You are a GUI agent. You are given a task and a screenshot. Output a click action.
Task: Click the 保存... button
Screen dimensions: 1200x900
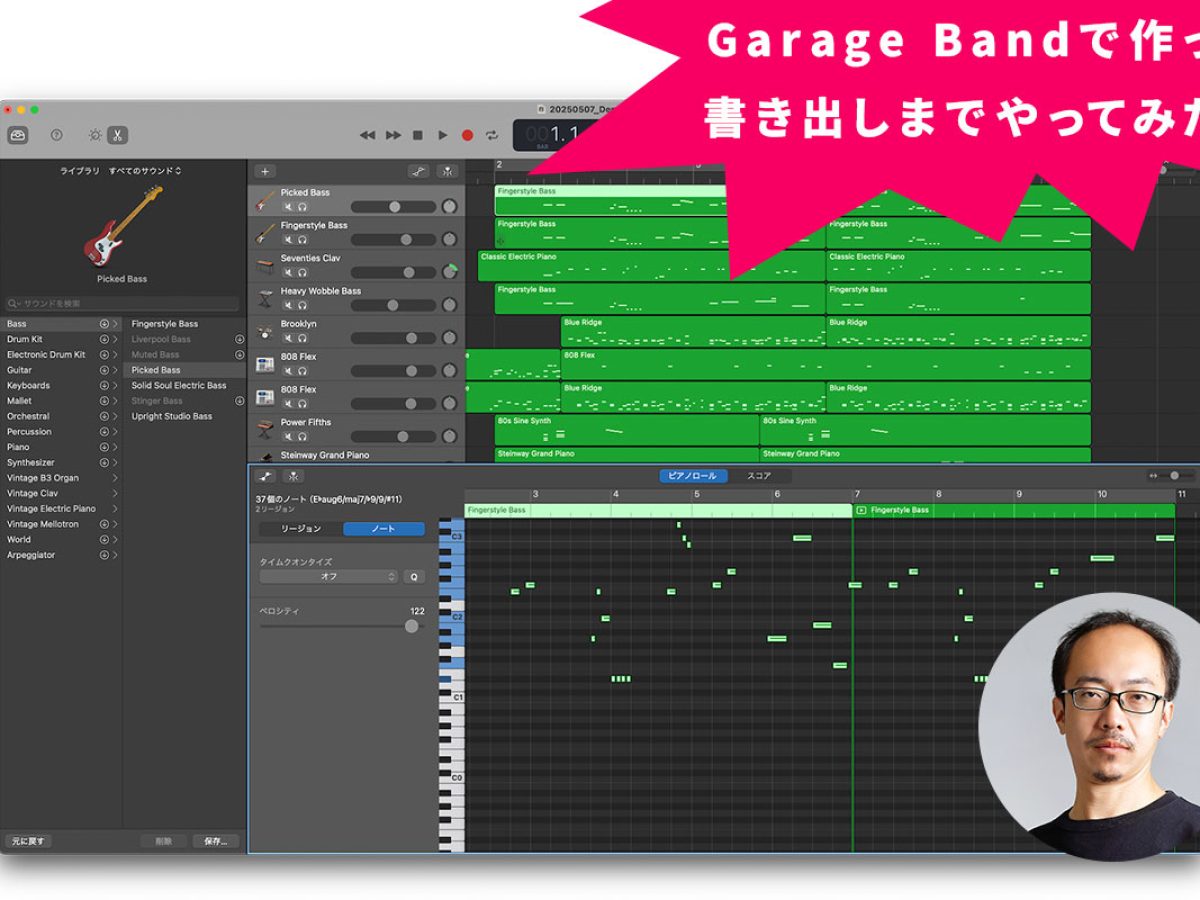pos(216,841)
